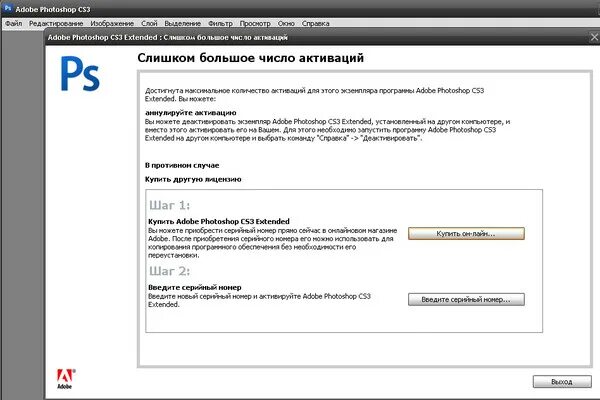This screenshot has width=600, height=400.
Task: Click the bold text Введите серийный номер
Action: click(x=195, y=287)
